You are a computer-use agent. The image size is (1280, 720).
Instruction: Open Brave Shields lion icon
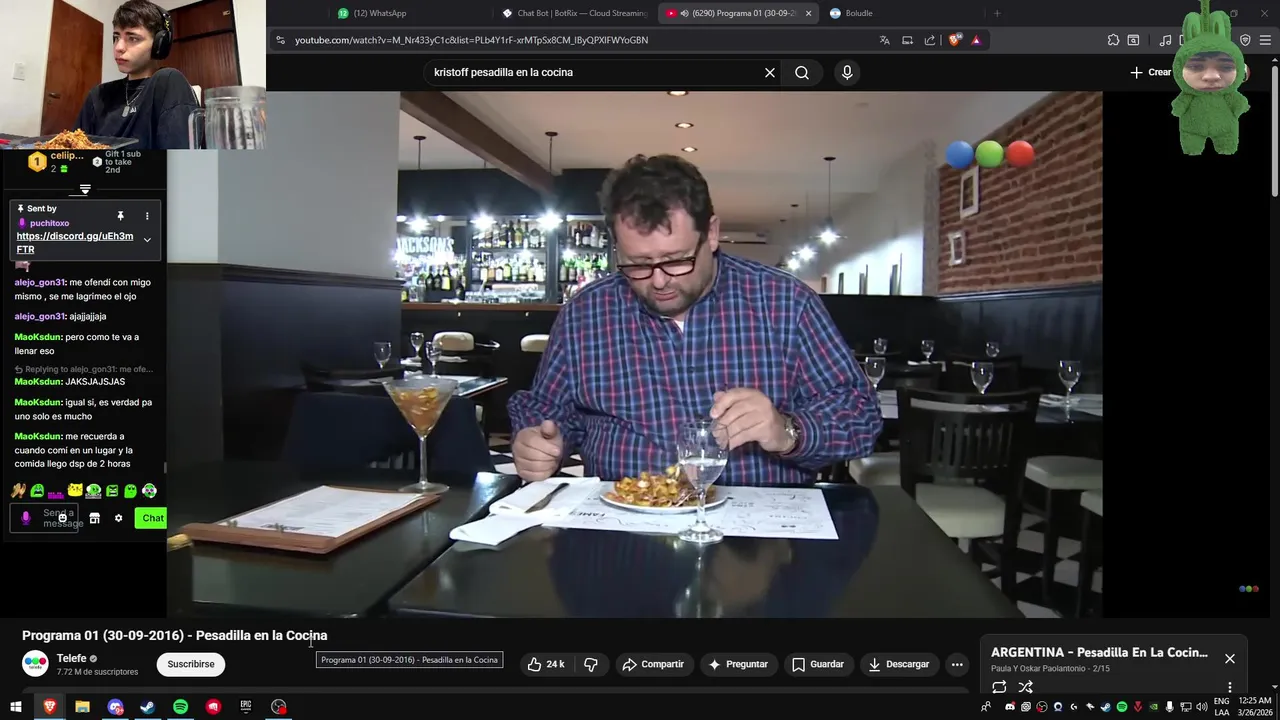coord(955,40)
